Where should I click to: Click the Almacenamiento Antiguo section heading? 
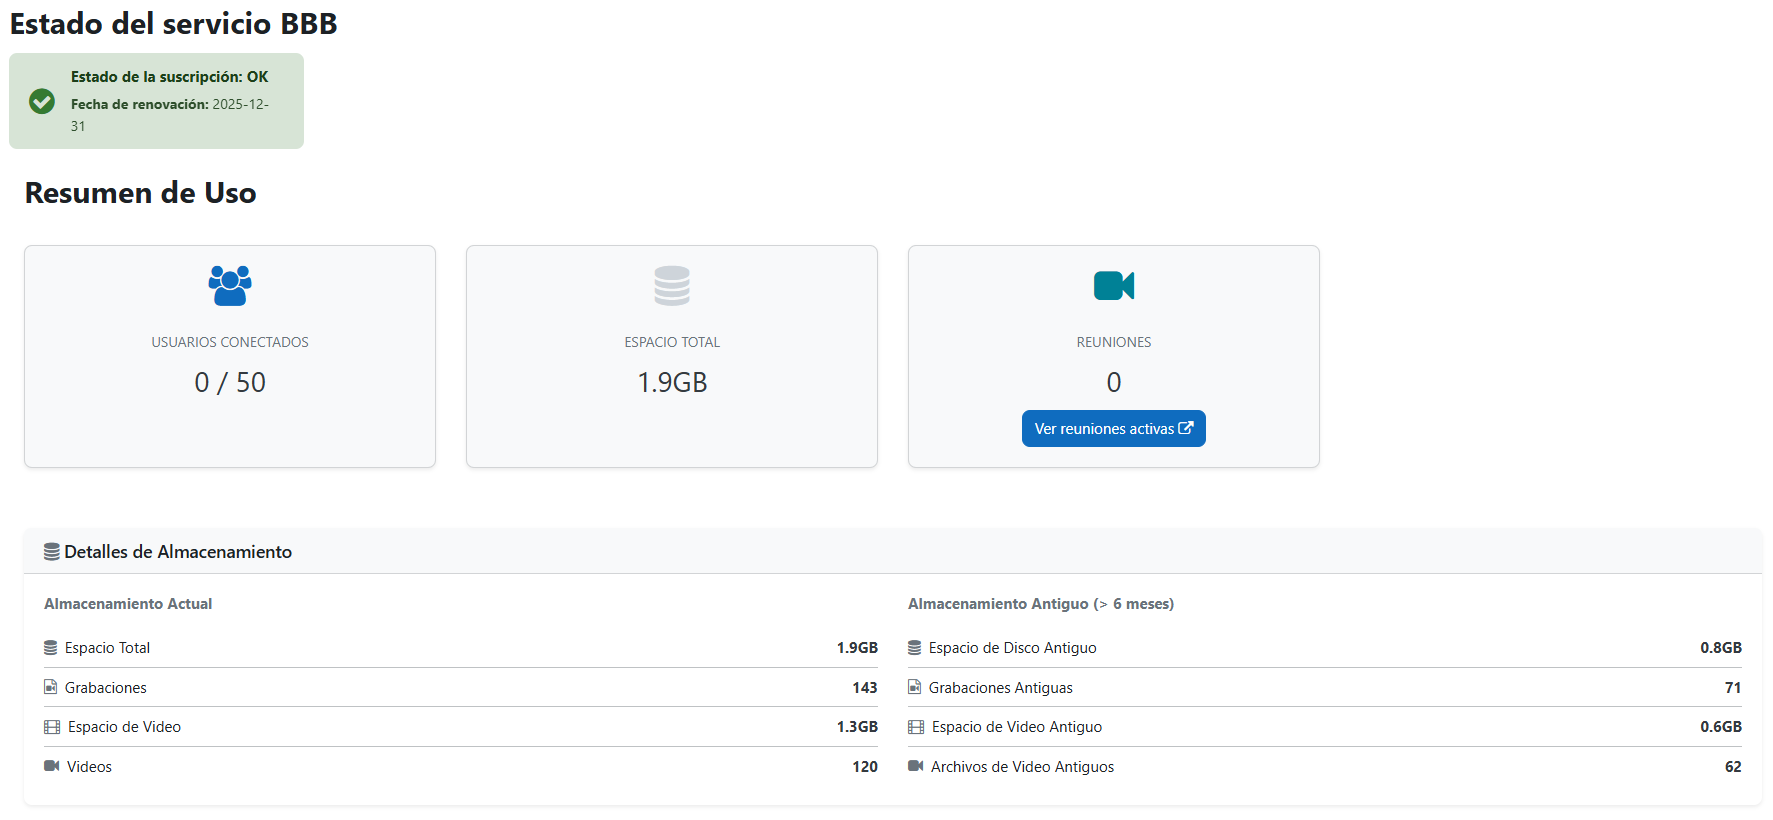(x=1040, y=604)
